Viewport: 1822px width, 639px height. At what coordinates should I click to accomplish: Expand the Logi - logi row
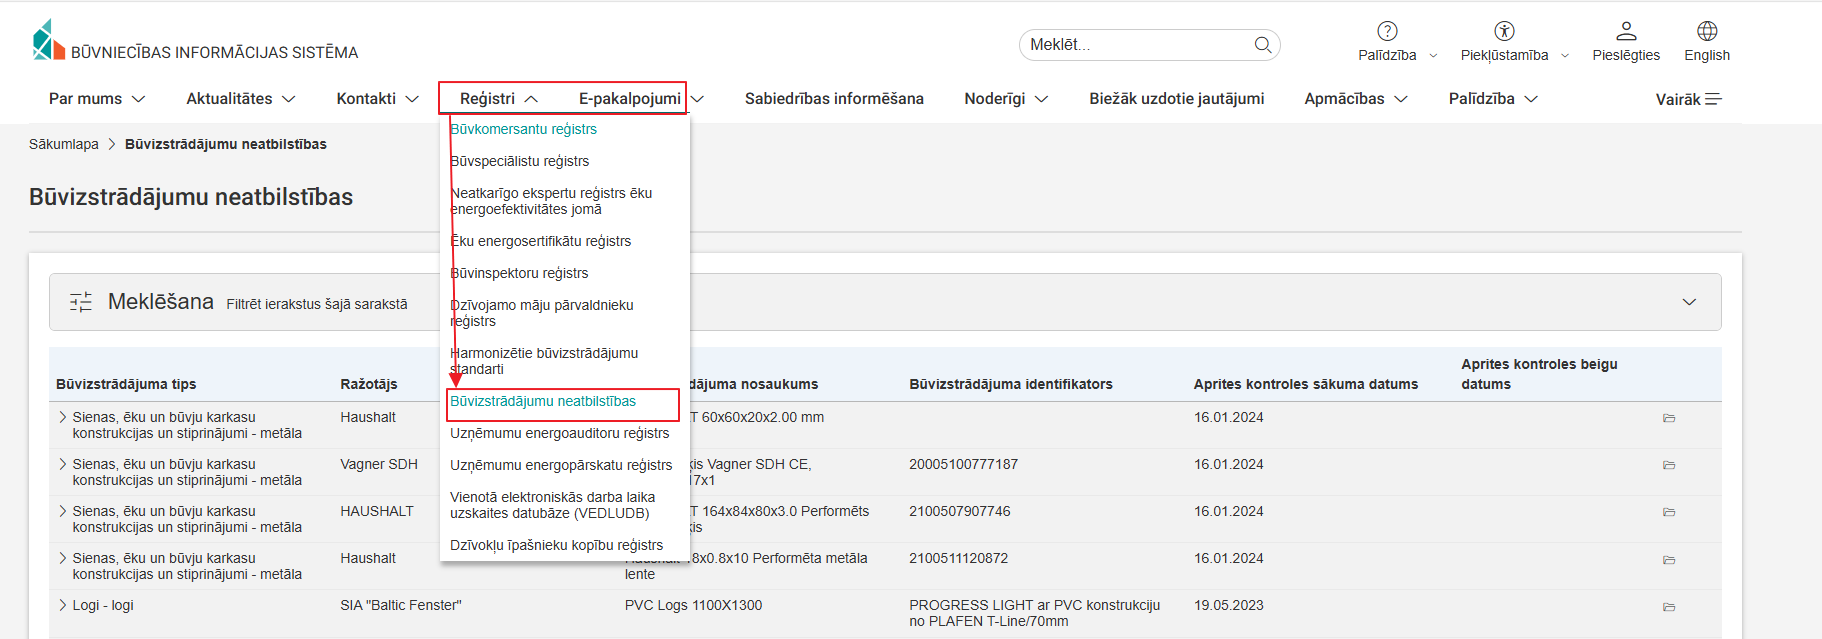(63, 605)
